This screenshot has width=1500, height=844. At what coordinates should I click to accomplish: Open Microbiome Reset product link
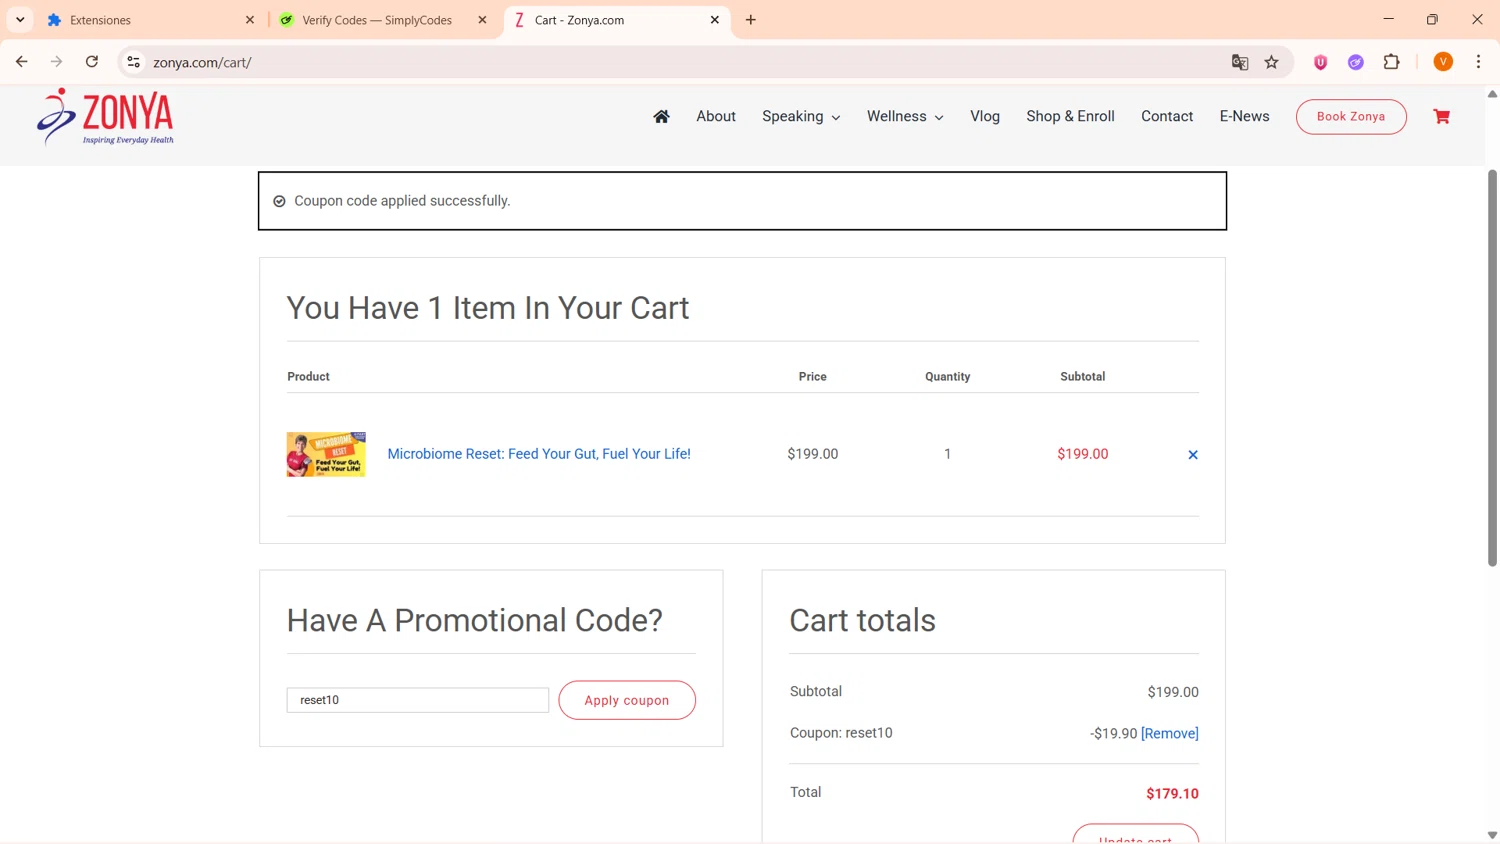click(x=539, y=454)
